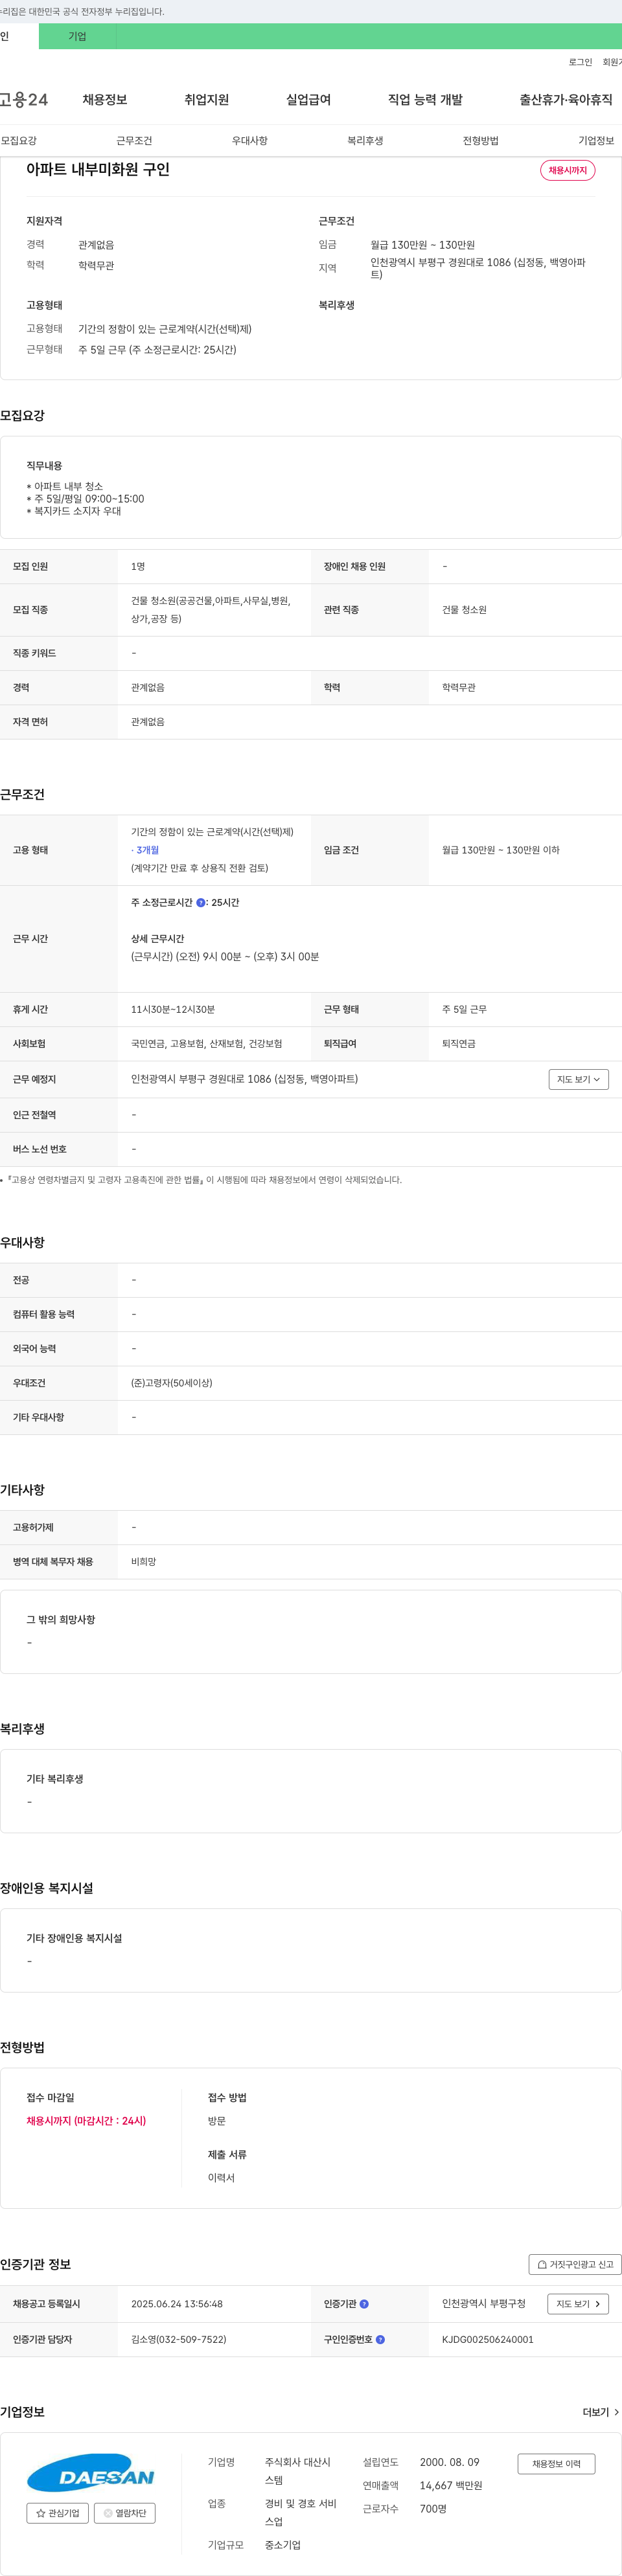Expand 지도 보기 for 근무 예정지
Screen dimensions: 622x2576
[579, 1080]
